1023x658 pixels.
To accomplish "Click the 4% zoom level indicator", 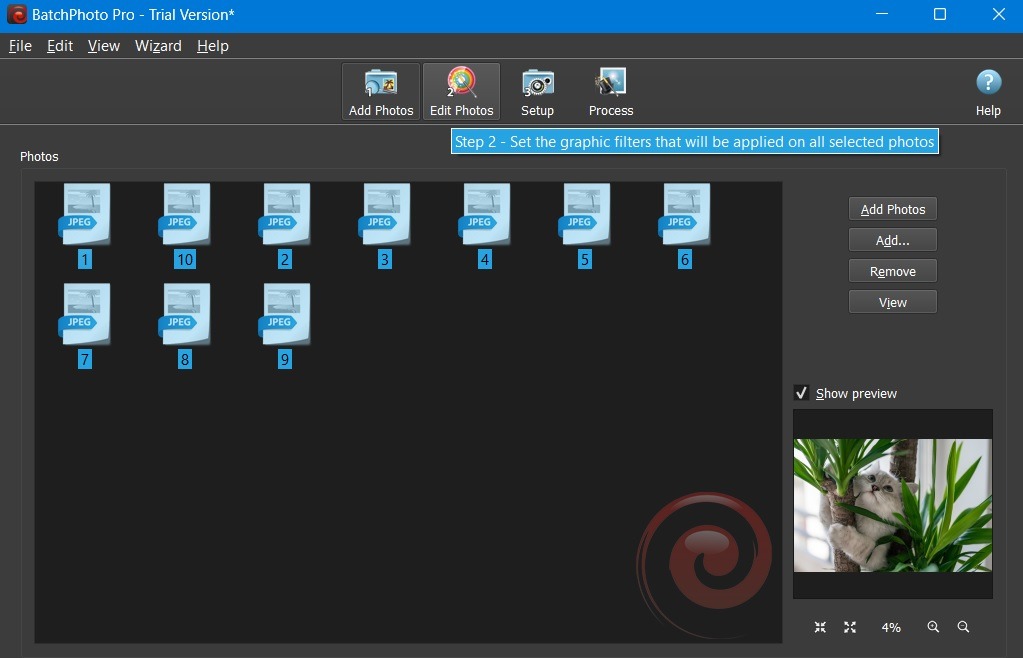I will (890, 627).
